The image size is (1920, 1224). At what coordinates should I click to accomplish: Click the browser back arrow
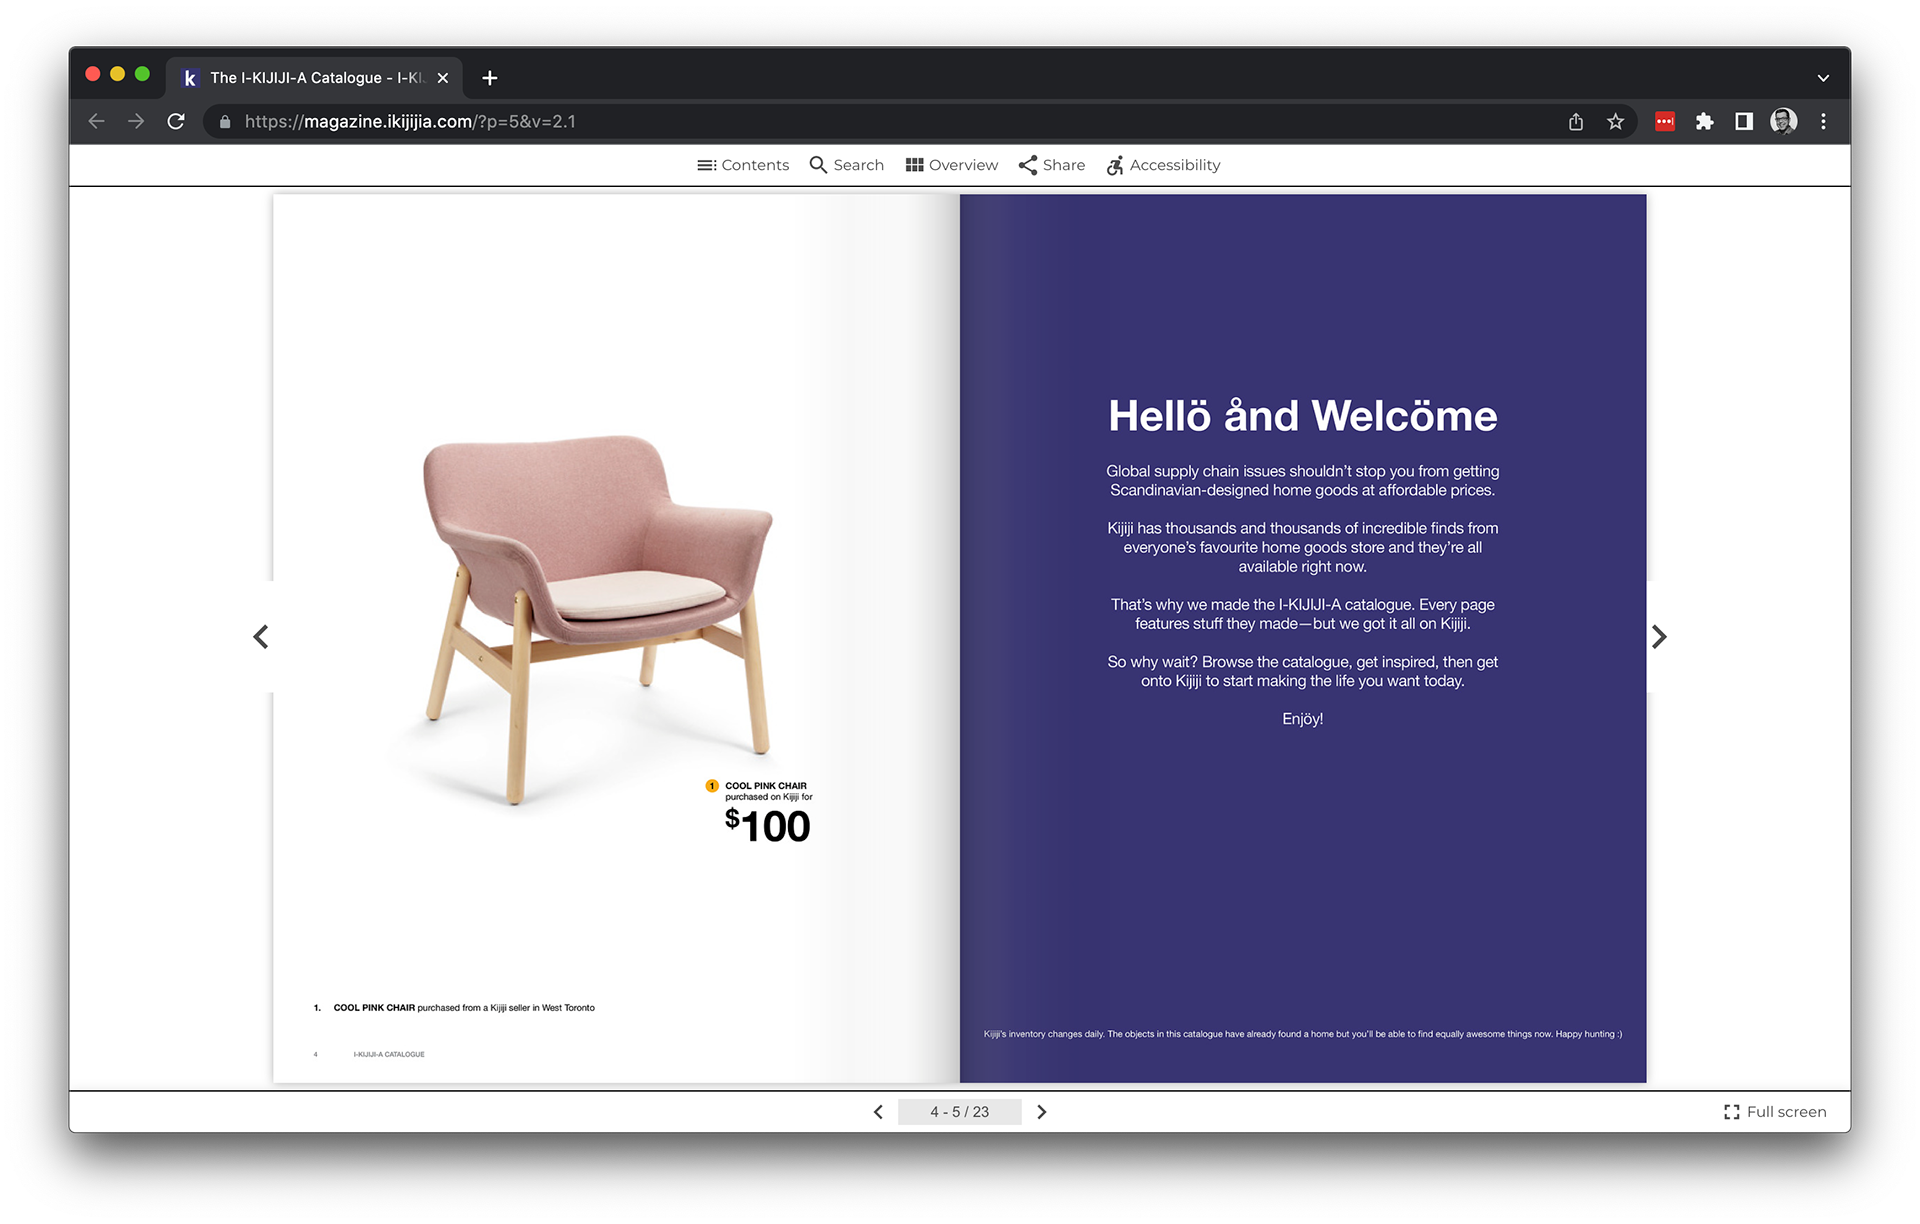96,122
